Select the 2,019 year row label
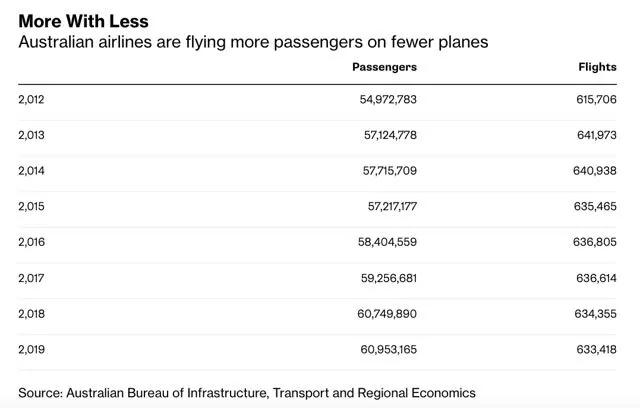The image size is (640, 408). 32,349
